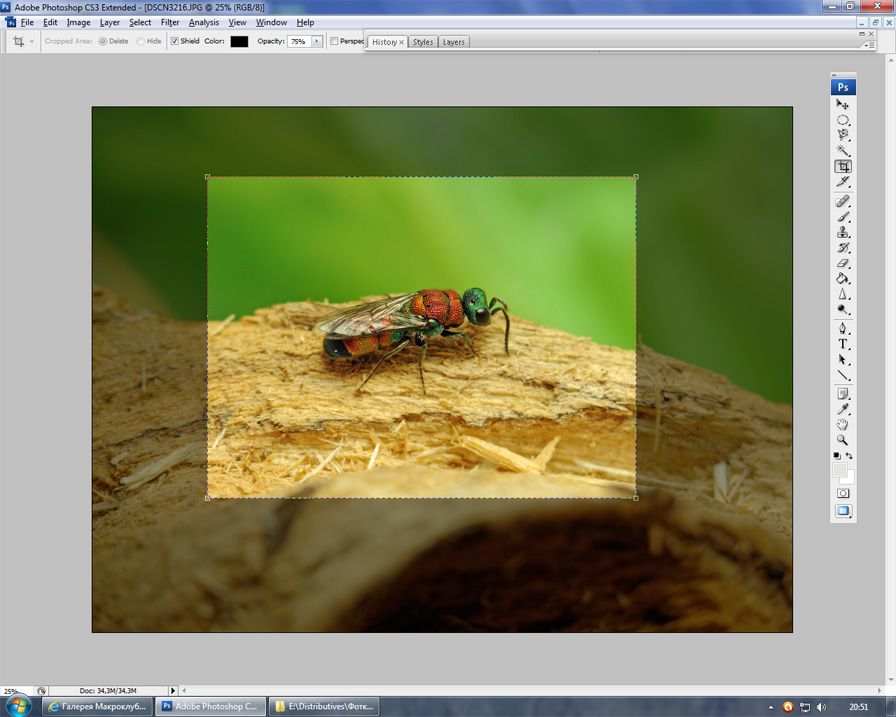Image resolution: width=896 pixels, height=717 pixels.
Task: Select the Eraser tool
Action: pos(843,263)
